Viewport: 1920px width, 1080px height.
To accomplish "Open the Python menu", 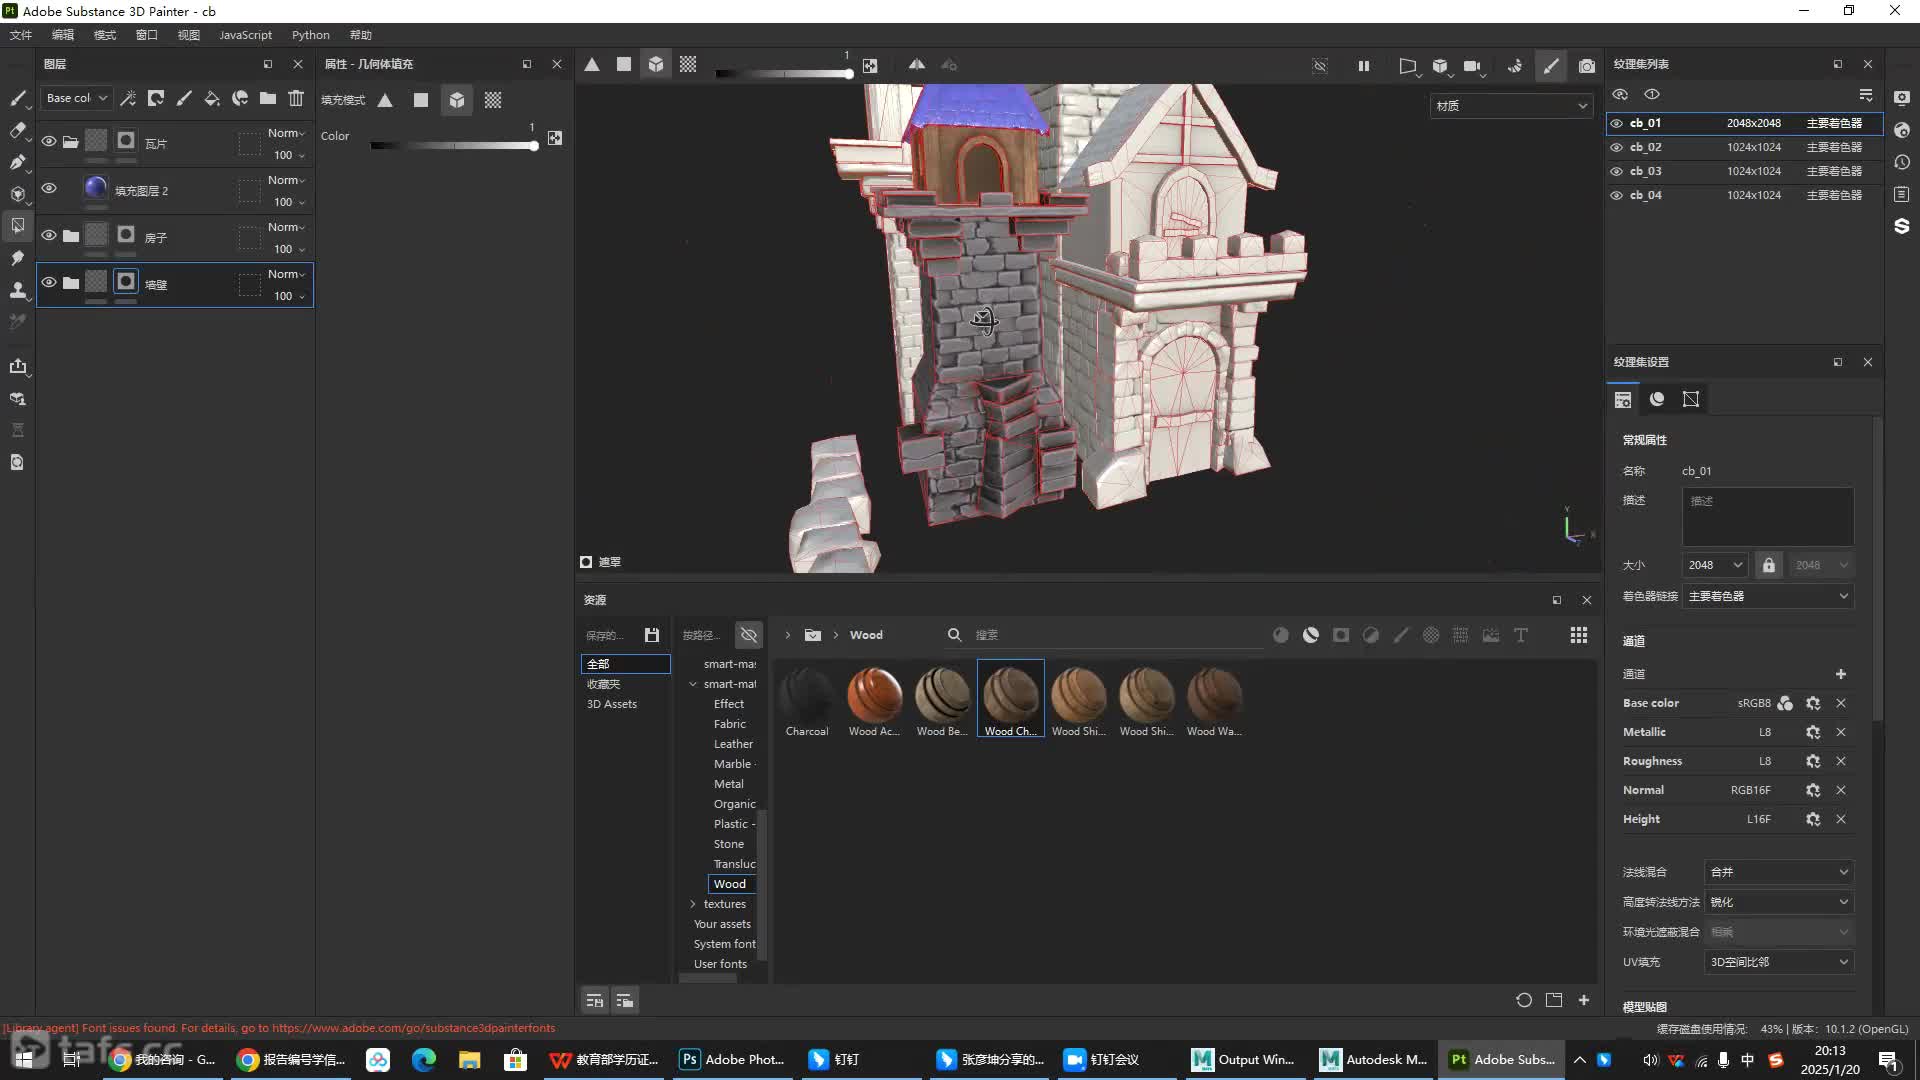I will click(x=311, y=35).
